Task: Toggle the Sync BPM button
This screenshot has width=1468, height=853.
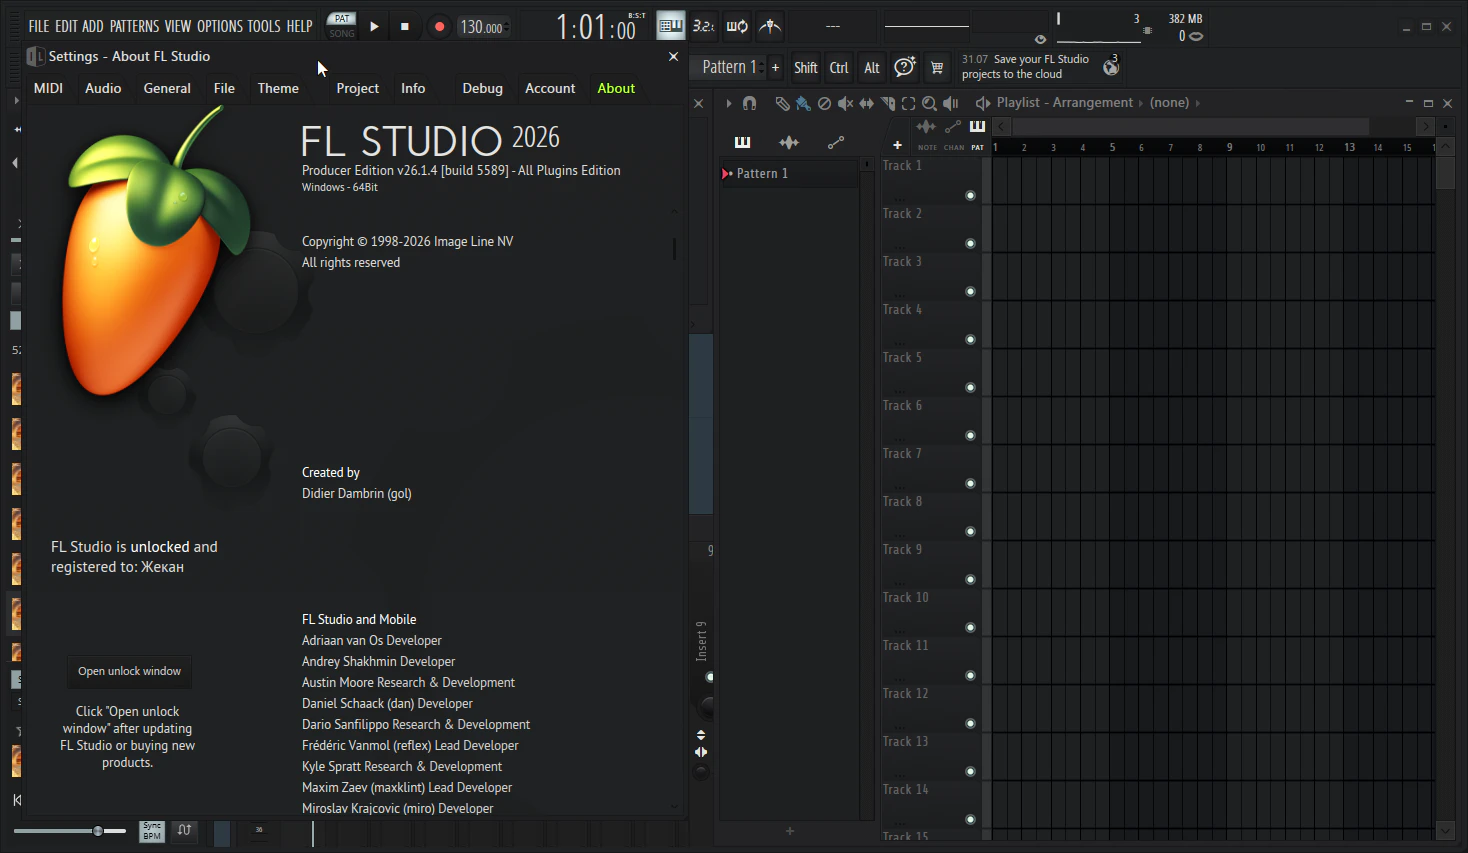Action: [152, 831]
